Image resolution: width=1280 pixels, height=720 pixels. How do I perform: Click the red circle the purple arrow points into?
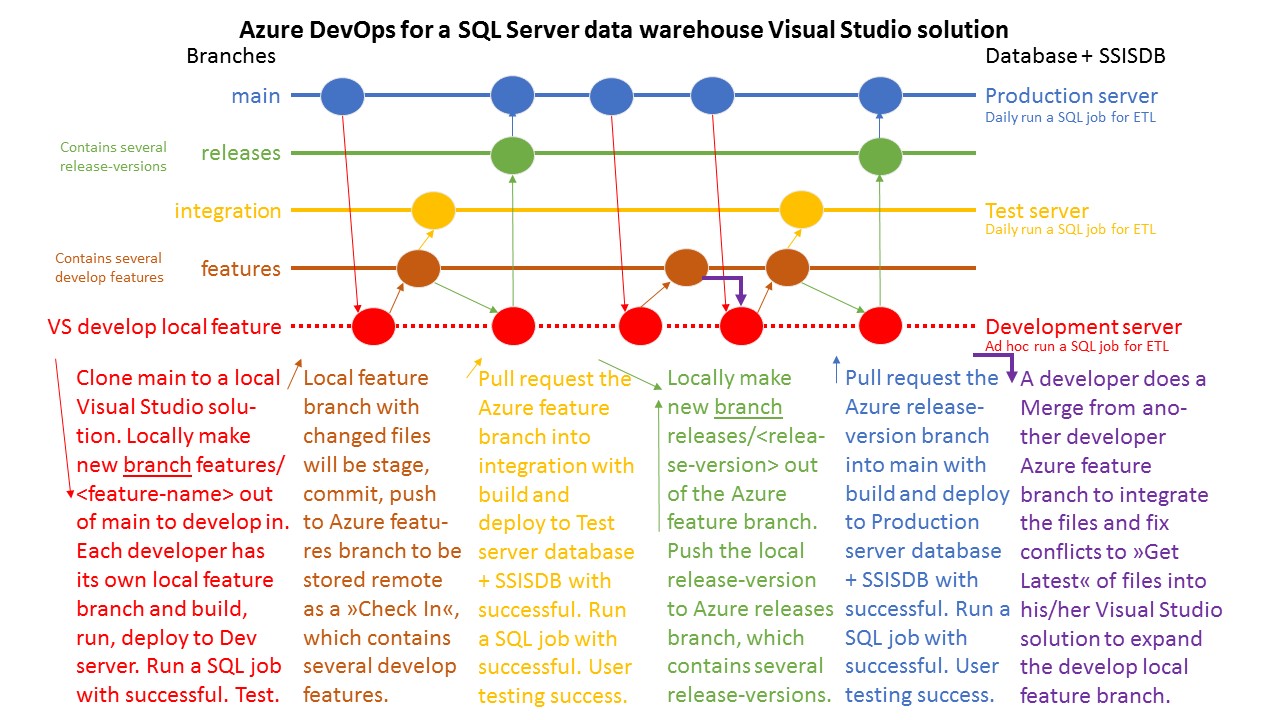tap(742, 326)
